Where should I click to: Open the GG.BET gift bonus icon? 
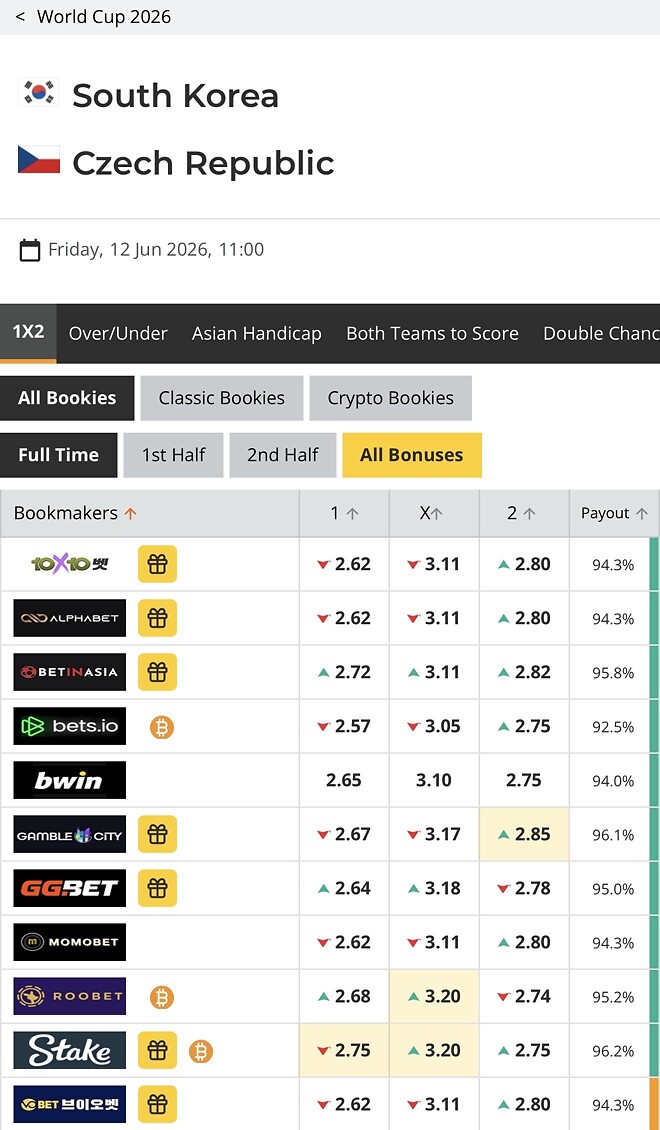157,888
